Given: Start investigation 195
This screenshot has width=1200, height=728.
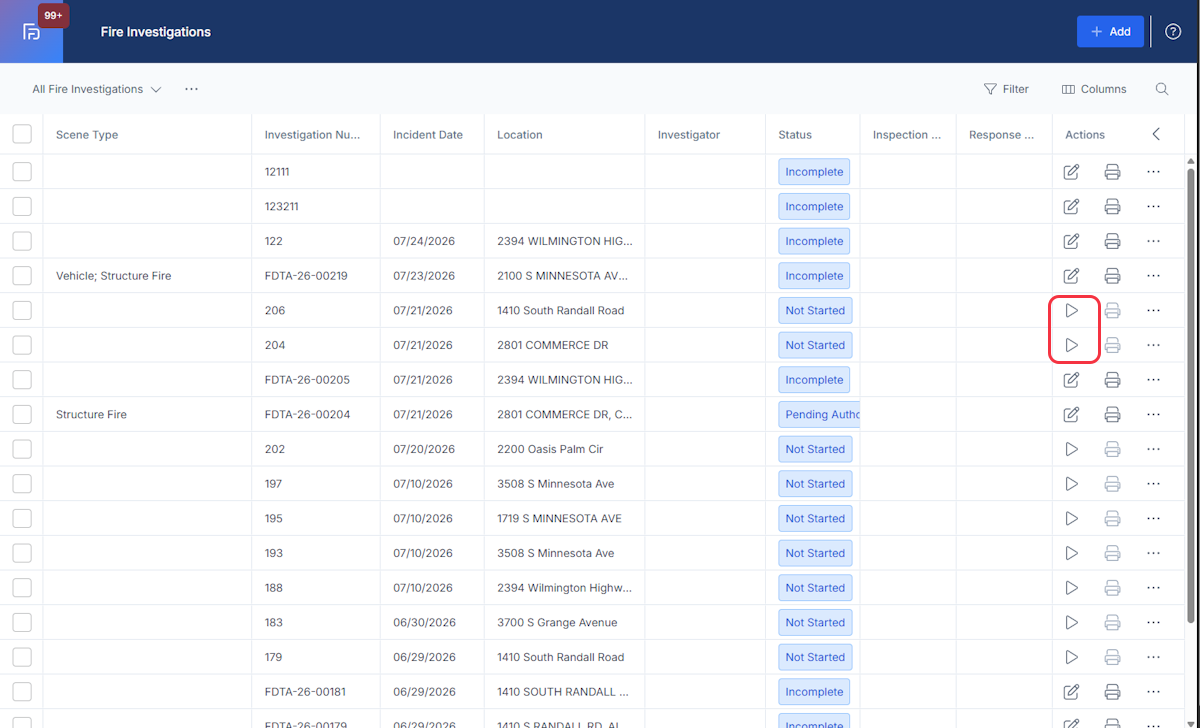Looking at the screenshot, I should [x=1071, y=518].
